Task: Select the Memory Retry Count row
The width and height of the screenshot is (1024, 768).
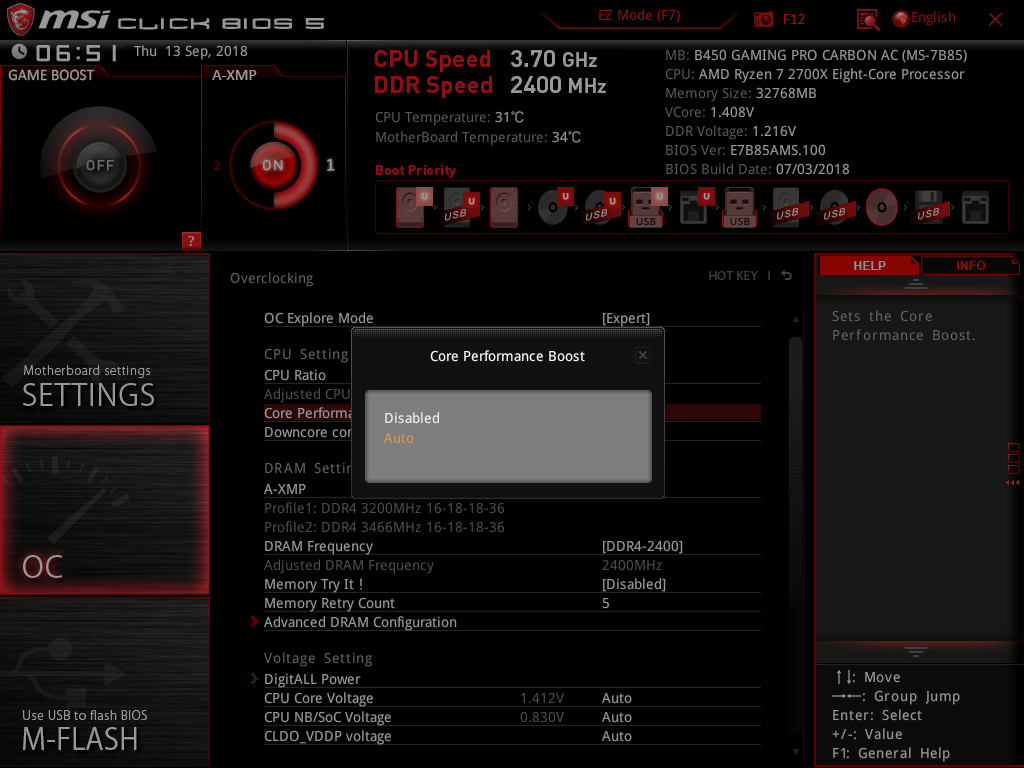Action: pos(512,603)
